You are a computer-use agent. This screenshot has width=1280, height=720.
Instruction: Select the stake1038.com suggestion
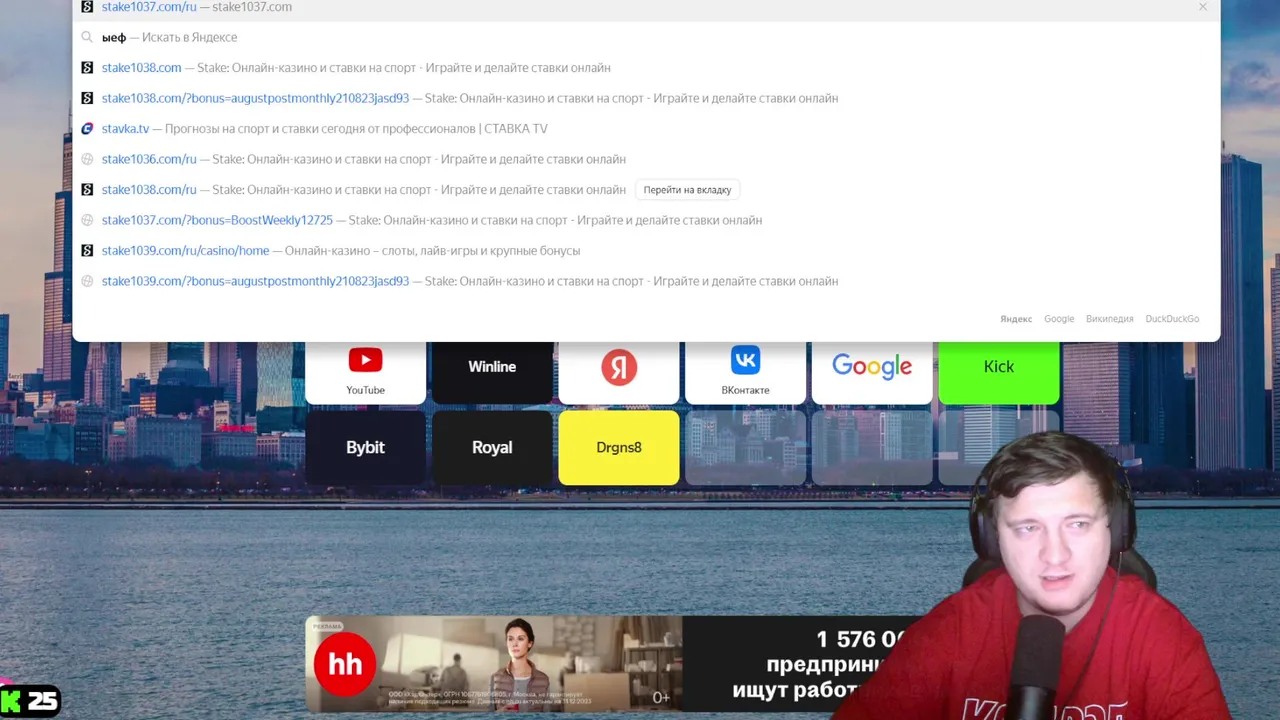pos(646,68)
